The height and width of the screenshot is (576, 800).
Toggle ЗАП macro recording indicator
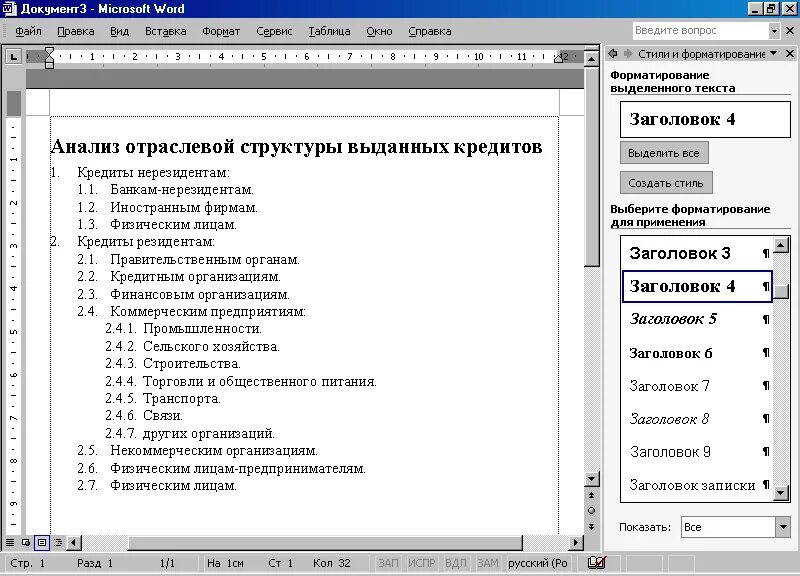(x=388, y=563)
